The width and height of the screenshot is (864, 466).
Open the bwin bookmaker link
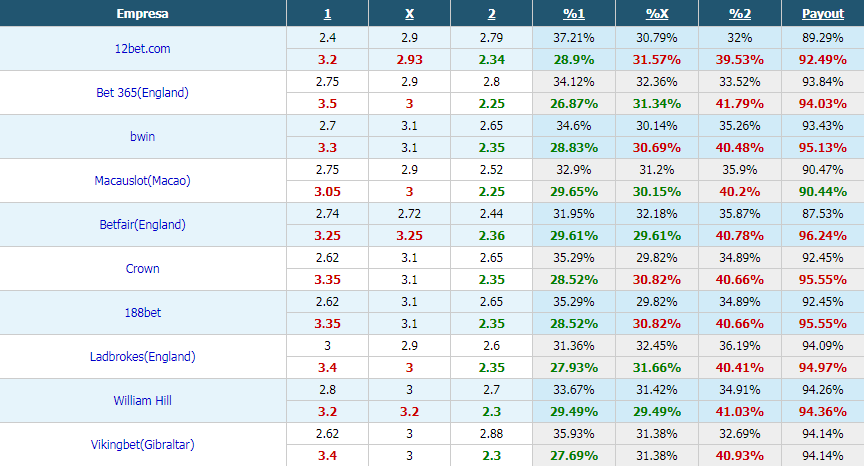tap(143, 137)
